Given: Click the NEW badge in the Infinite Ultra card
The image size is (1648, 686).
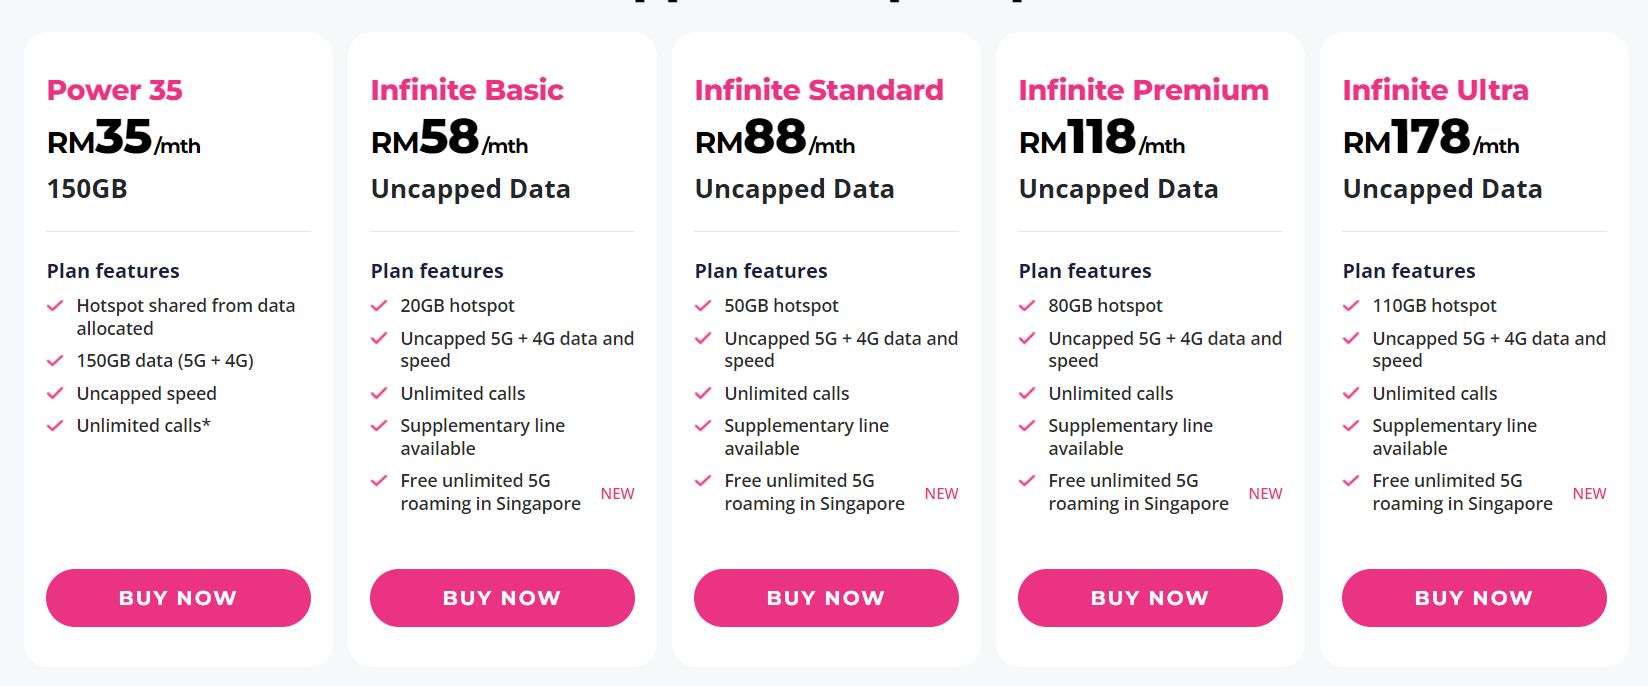Looking at the screenshot, I should [x=1590, y=493].
